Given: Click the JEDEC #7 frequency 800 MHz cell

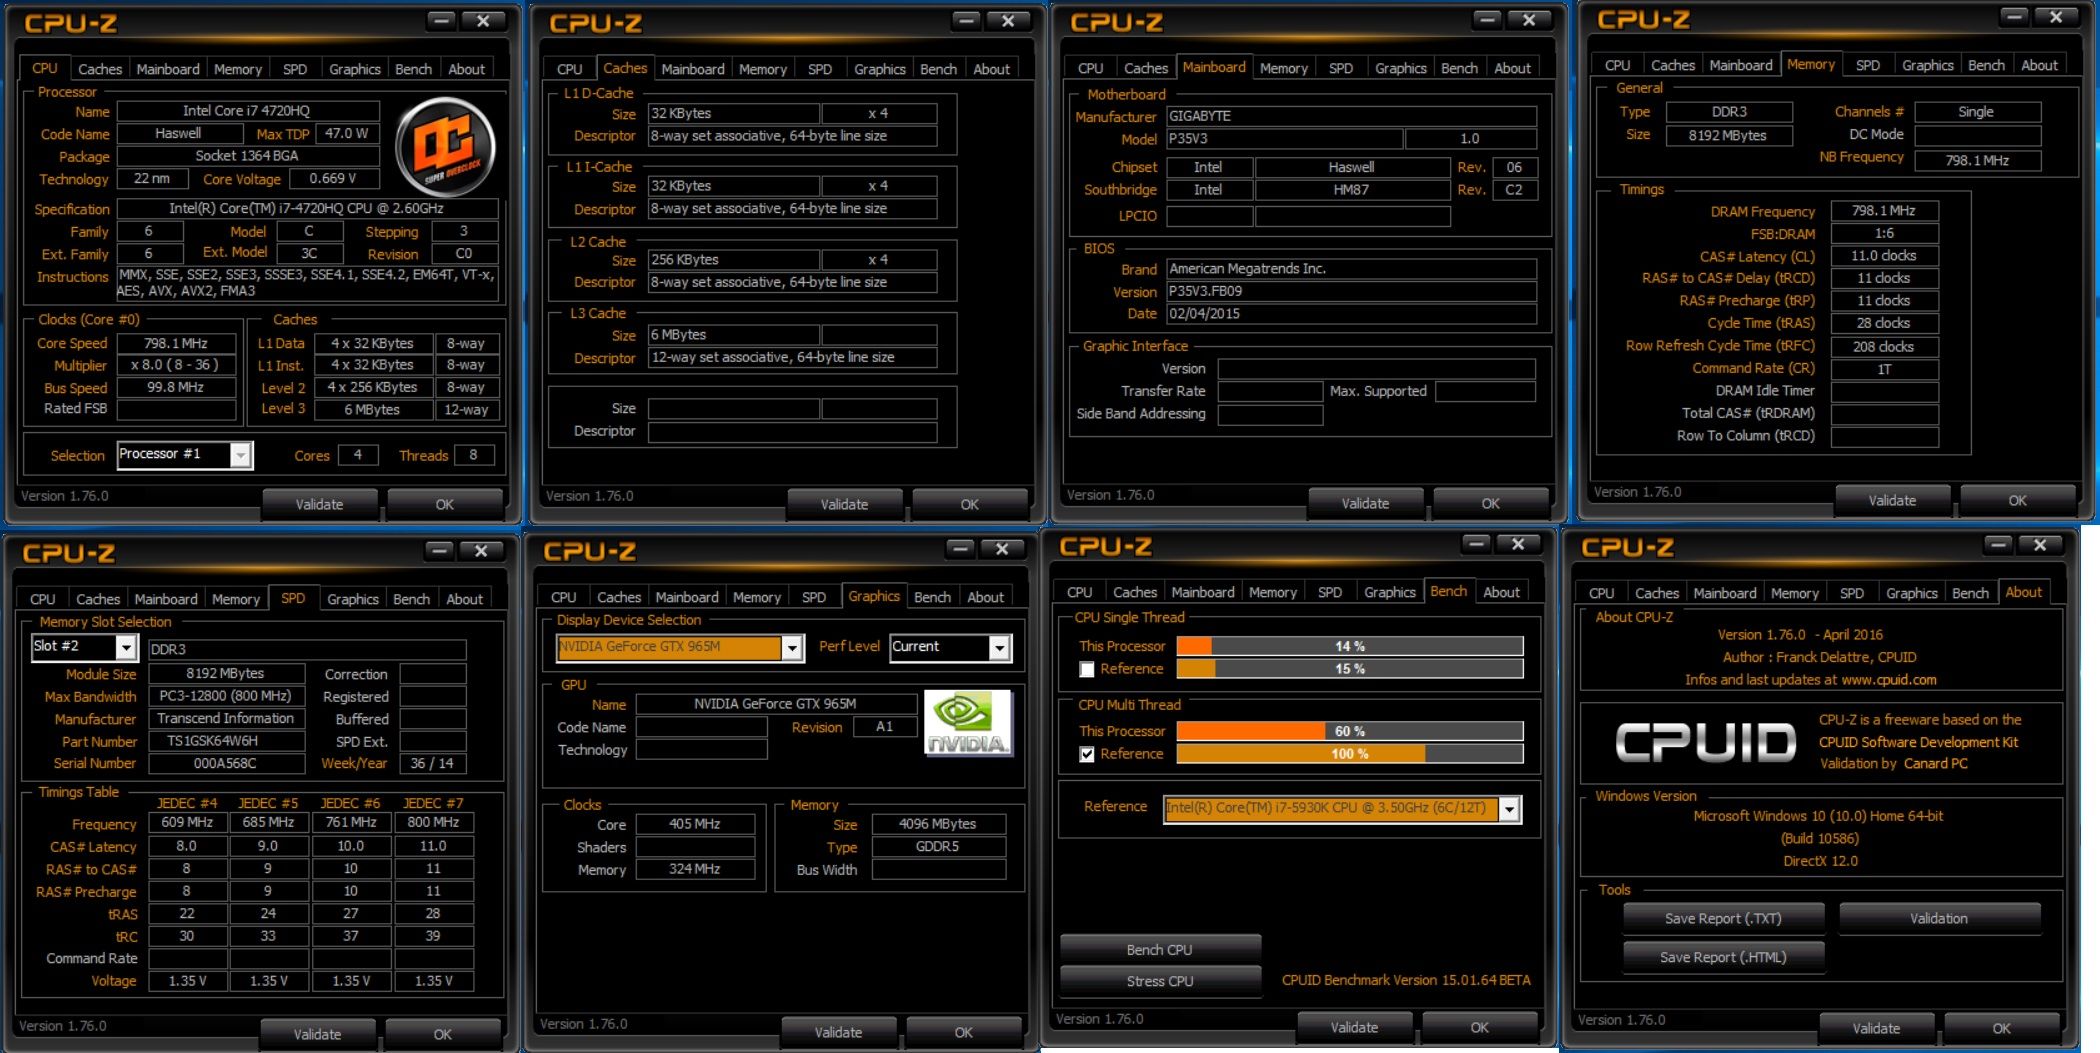Looking at the screenshot, I should [x=433, y=822].
